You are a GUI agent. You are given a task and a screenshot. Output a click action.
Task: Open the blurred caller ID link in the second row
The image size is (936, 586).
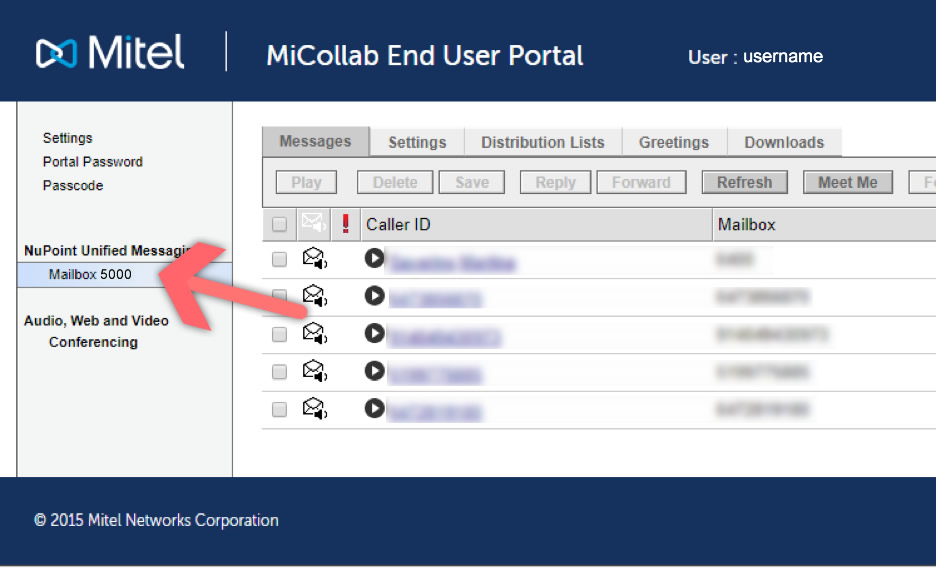[x=435, y=298]
